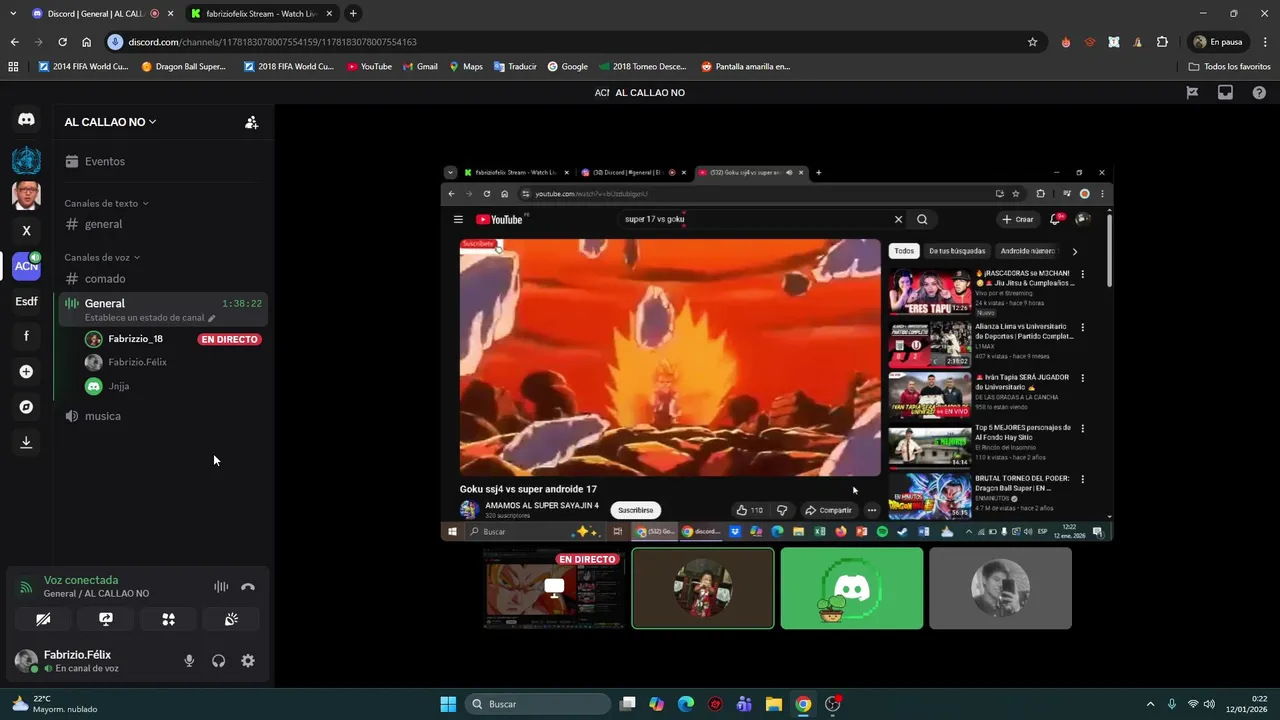Image resolution: width=1280 pixels, height=720 pixels.
Task: Click Download Apps arrow icon
Action: pos(26,442)
